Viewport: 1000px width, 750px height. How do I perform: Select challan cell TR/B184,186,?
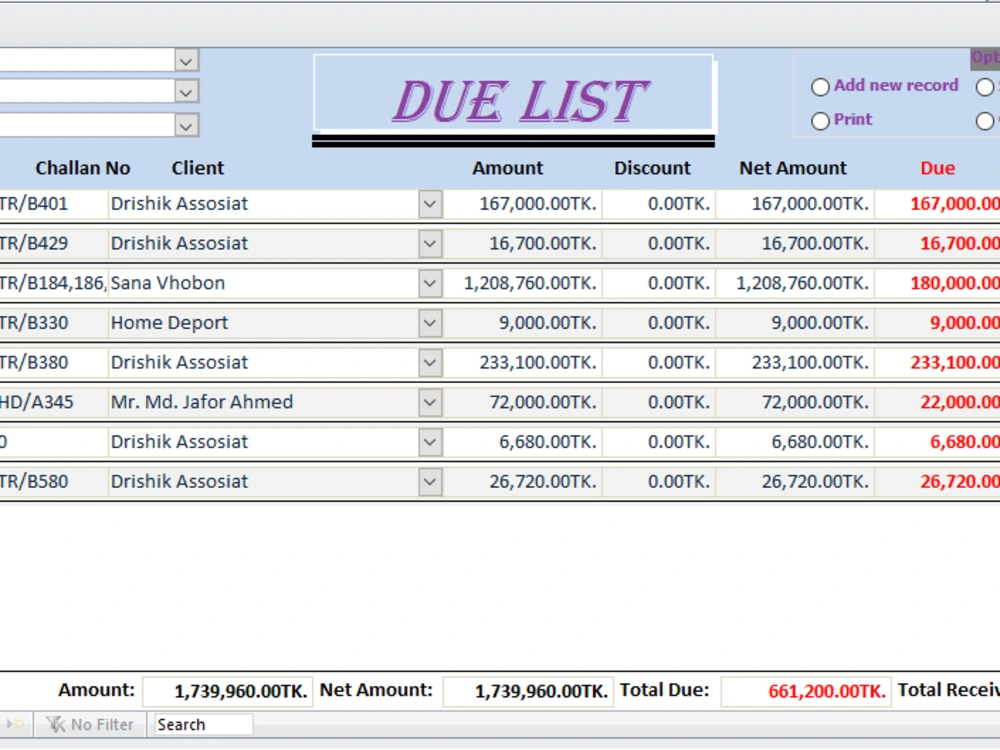pyautogui.click(x=53, y=283)
